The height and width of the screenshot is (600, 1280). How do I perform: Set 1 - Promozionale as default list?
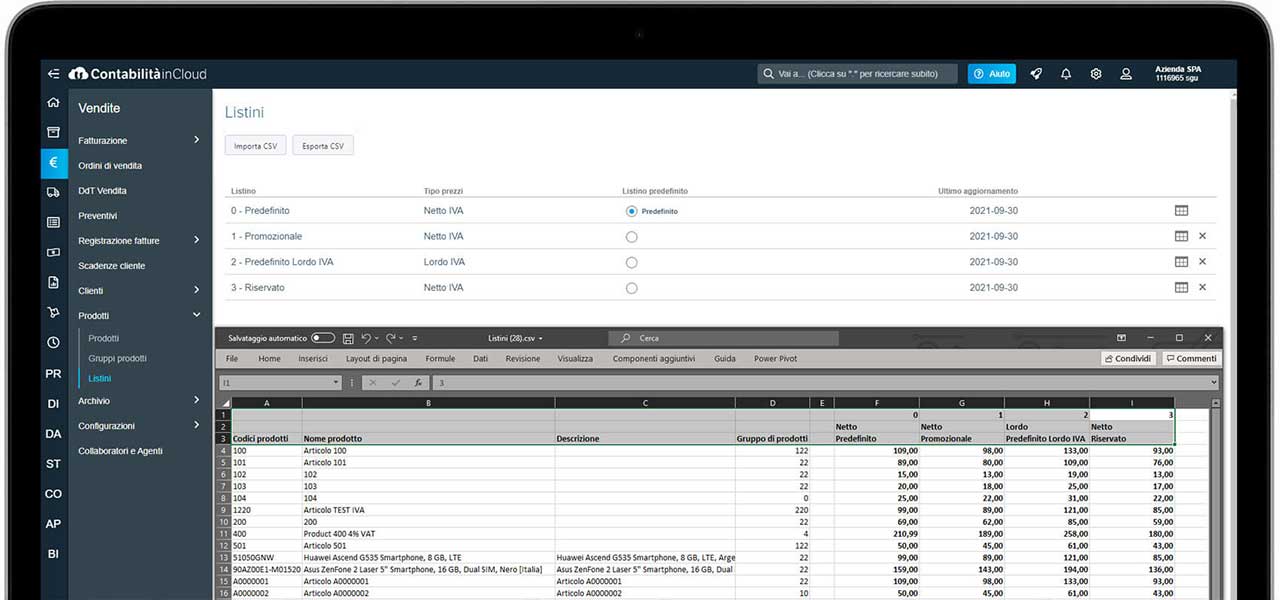point(631,237)
